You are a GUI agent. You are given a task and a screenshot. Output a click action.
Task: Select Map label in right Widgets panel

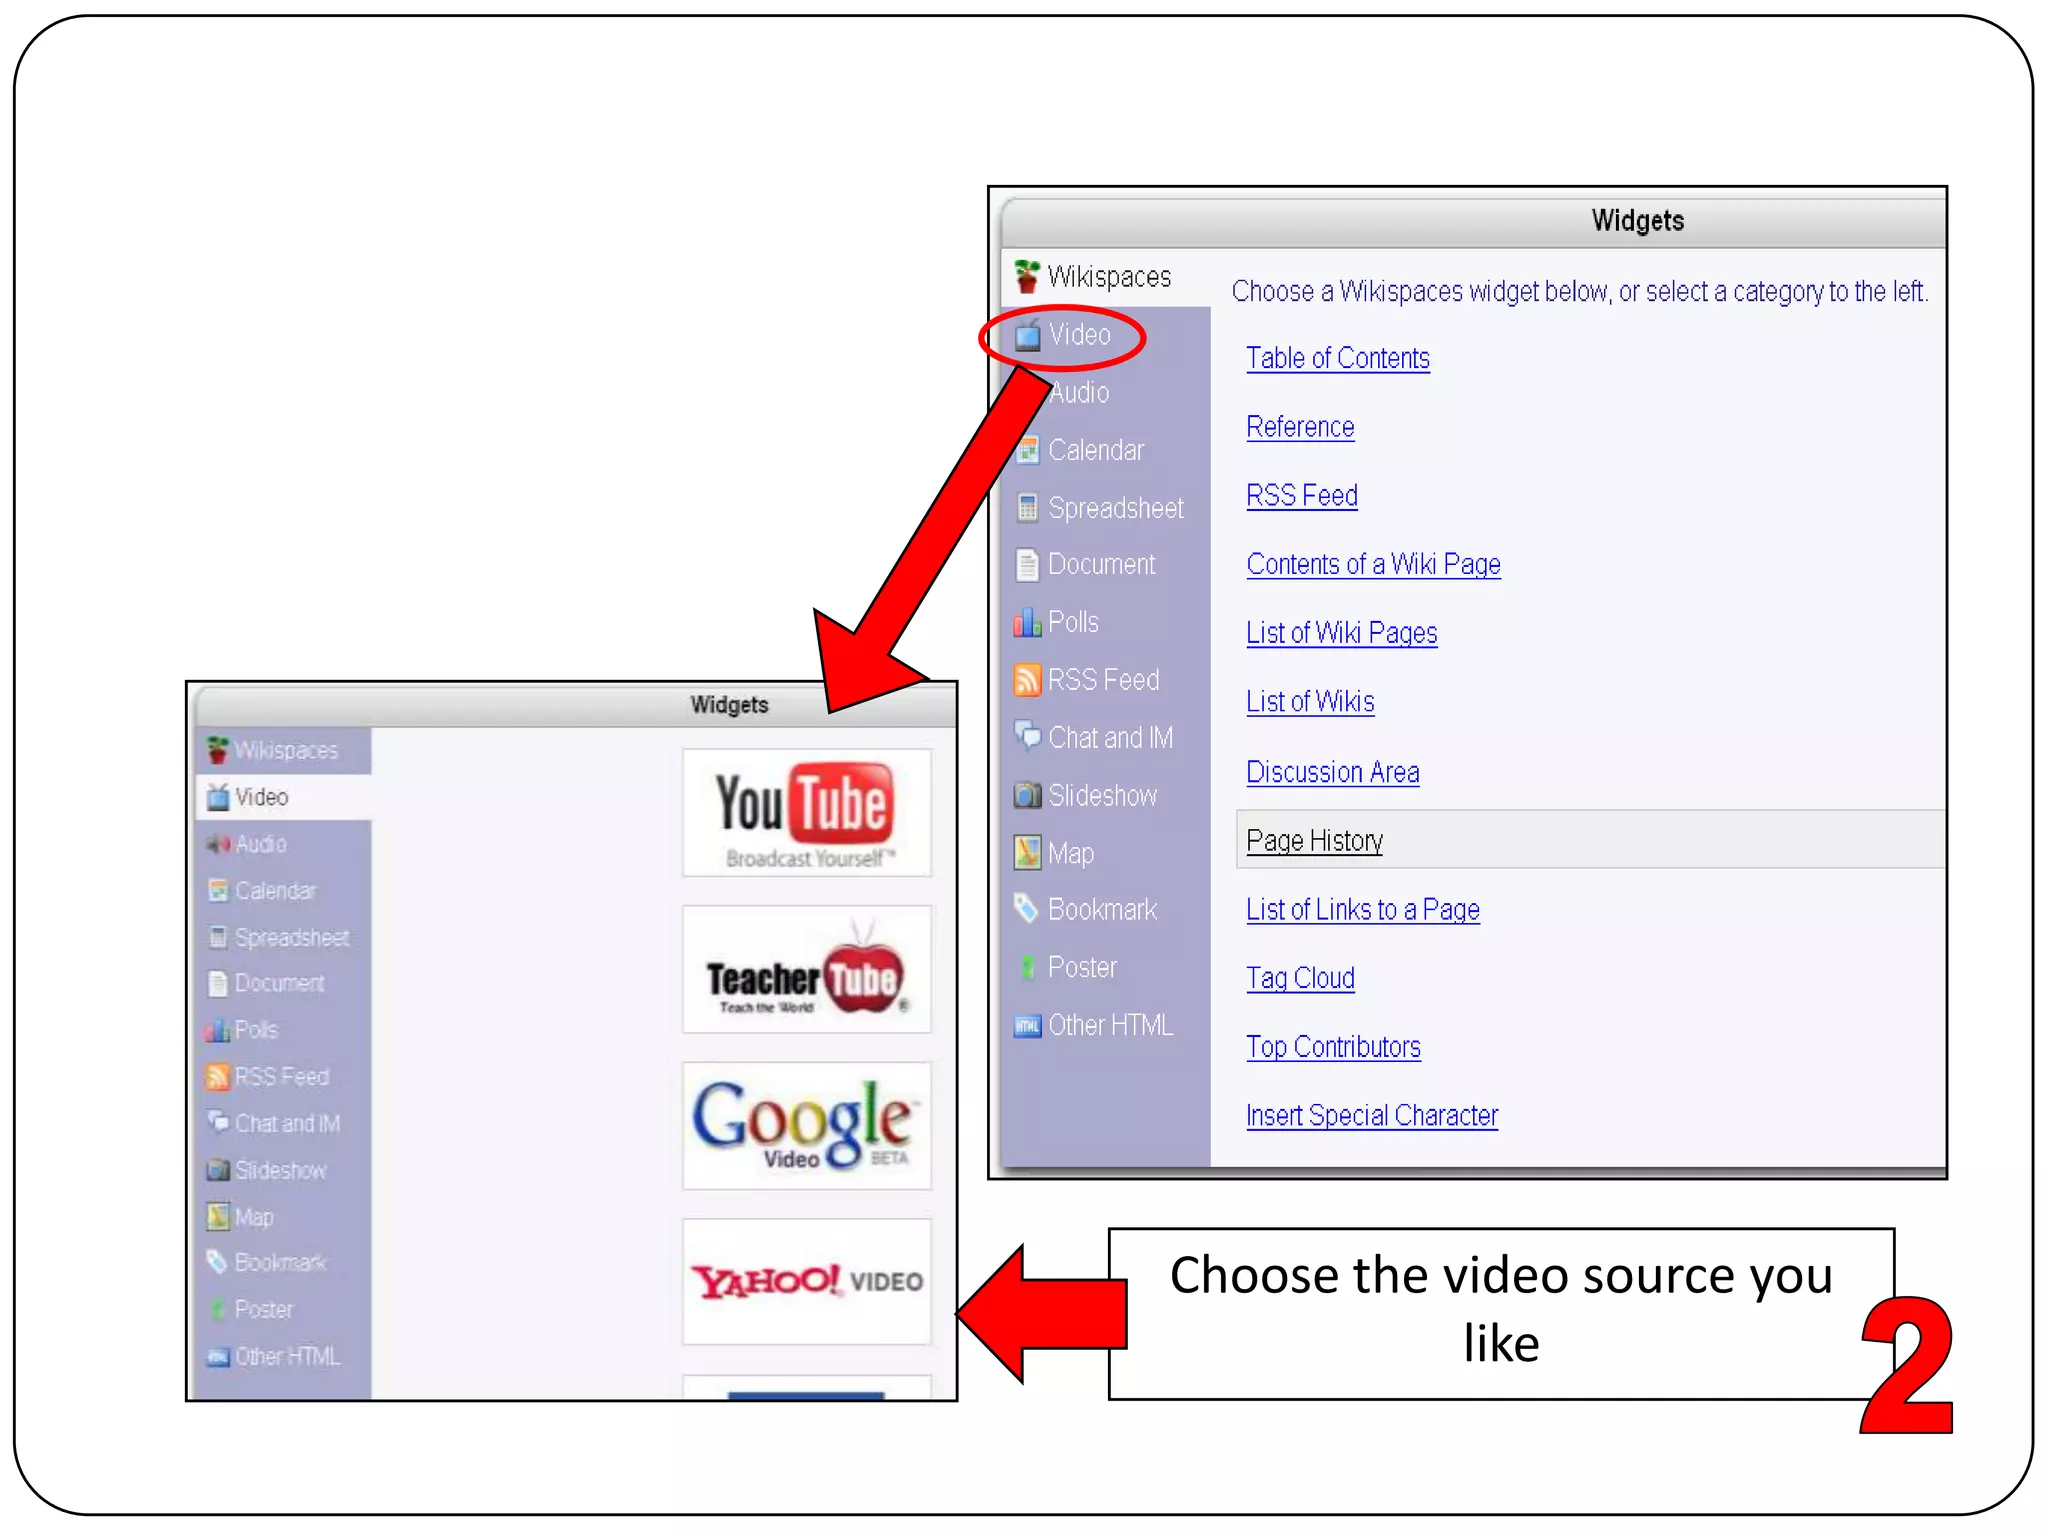click(x=1070, y=854)
